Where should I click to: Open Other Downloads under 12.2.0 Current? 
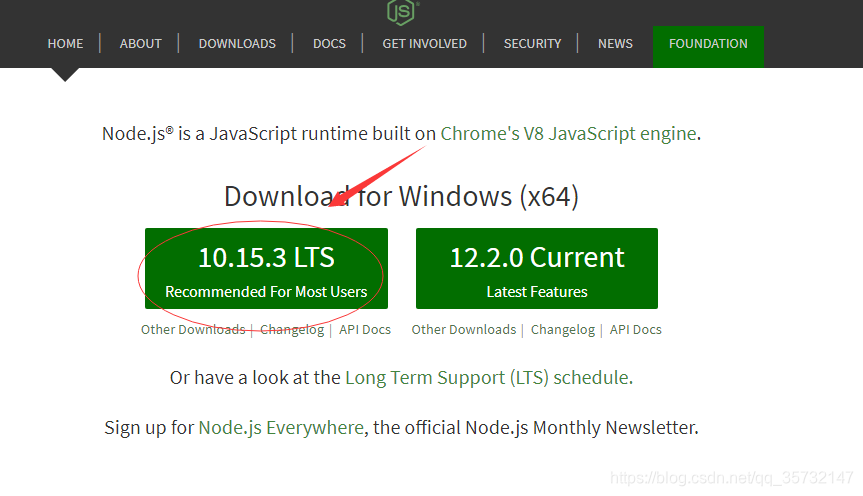(x=463, y=329)
